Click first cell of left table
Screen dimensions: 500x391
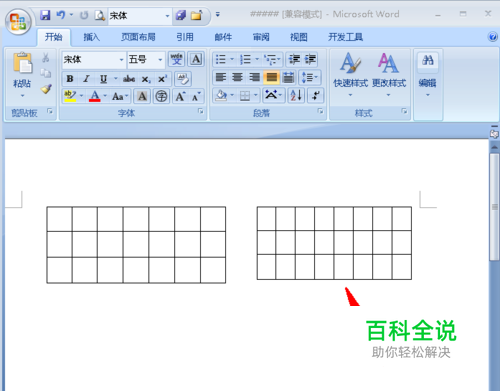pyautogui.click(x=59, y=219)
